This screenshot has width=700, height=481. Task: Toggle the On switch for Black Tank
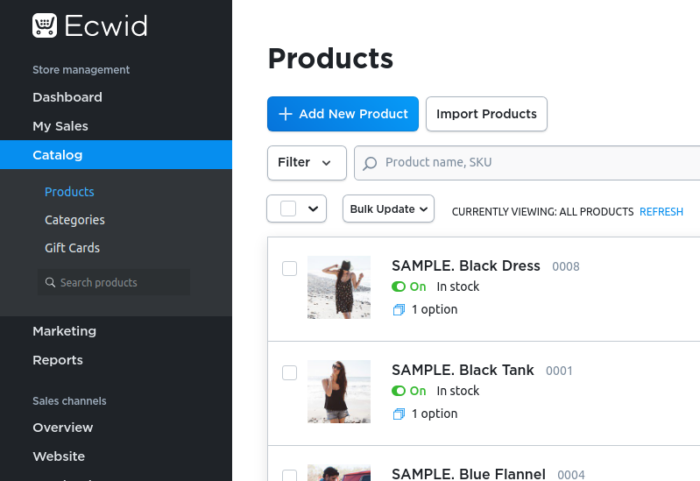(399, 391)
